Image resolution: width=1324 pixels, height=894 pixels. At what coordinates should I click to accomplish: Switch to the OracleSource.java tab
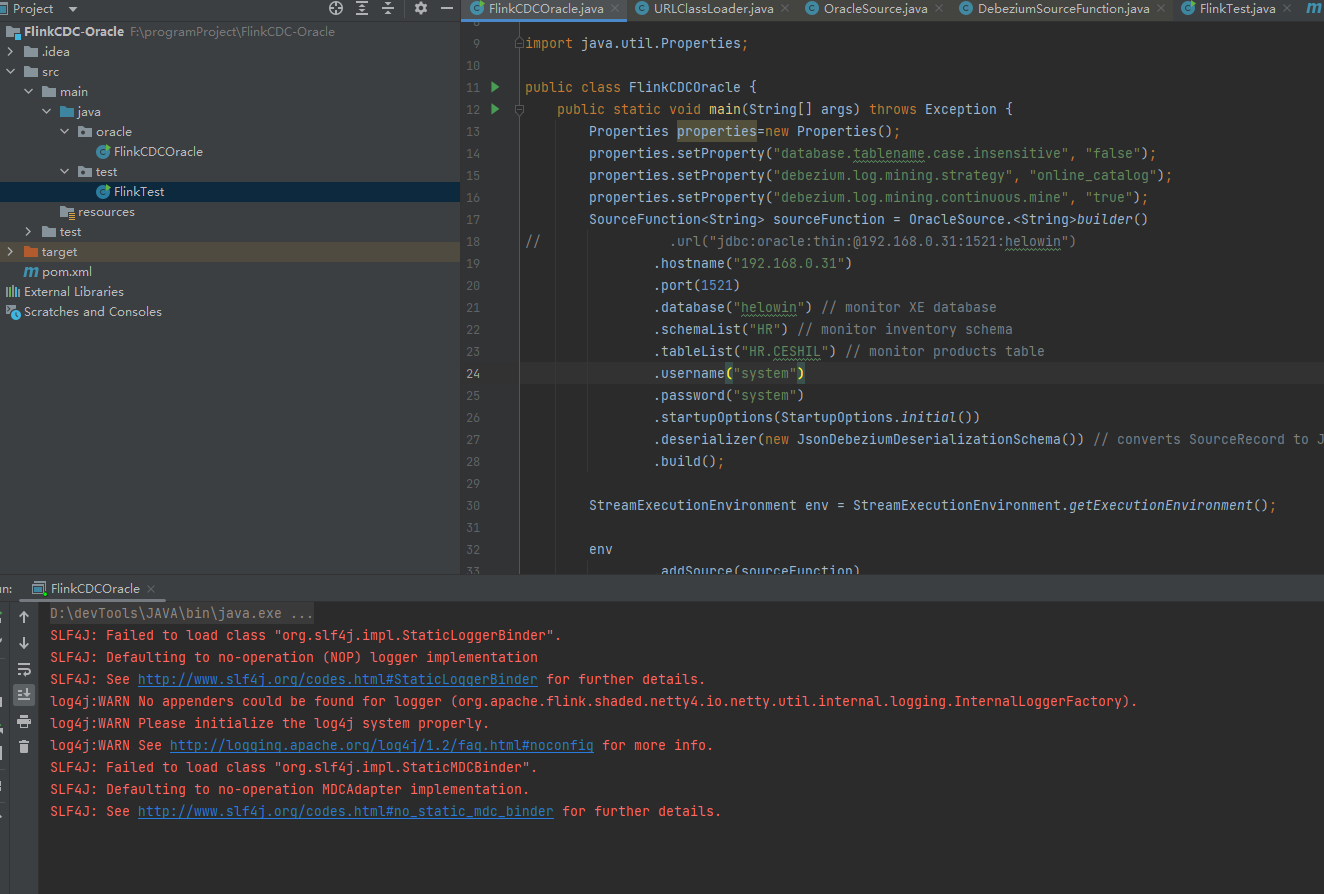(x=876, y=9)
